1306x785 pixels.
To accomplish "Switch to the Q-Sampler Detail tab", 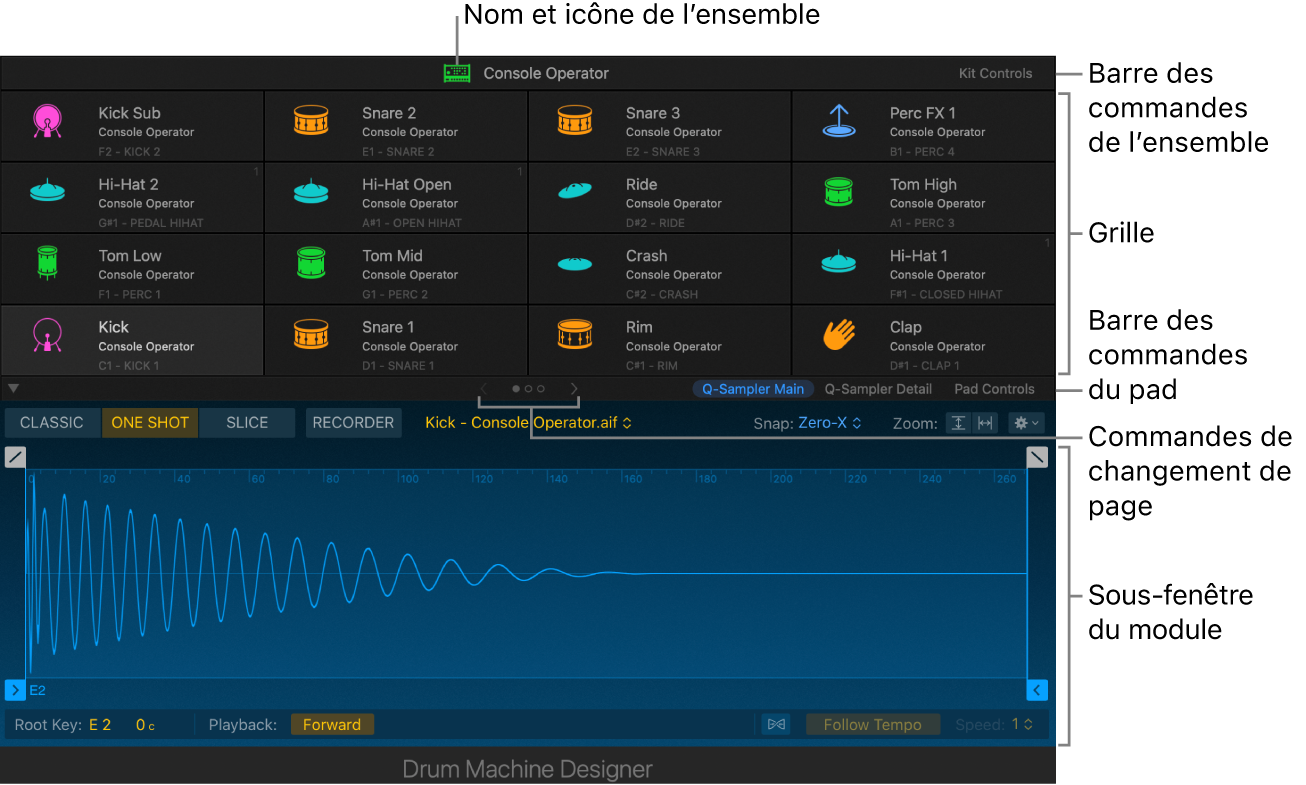I will 878,389.
